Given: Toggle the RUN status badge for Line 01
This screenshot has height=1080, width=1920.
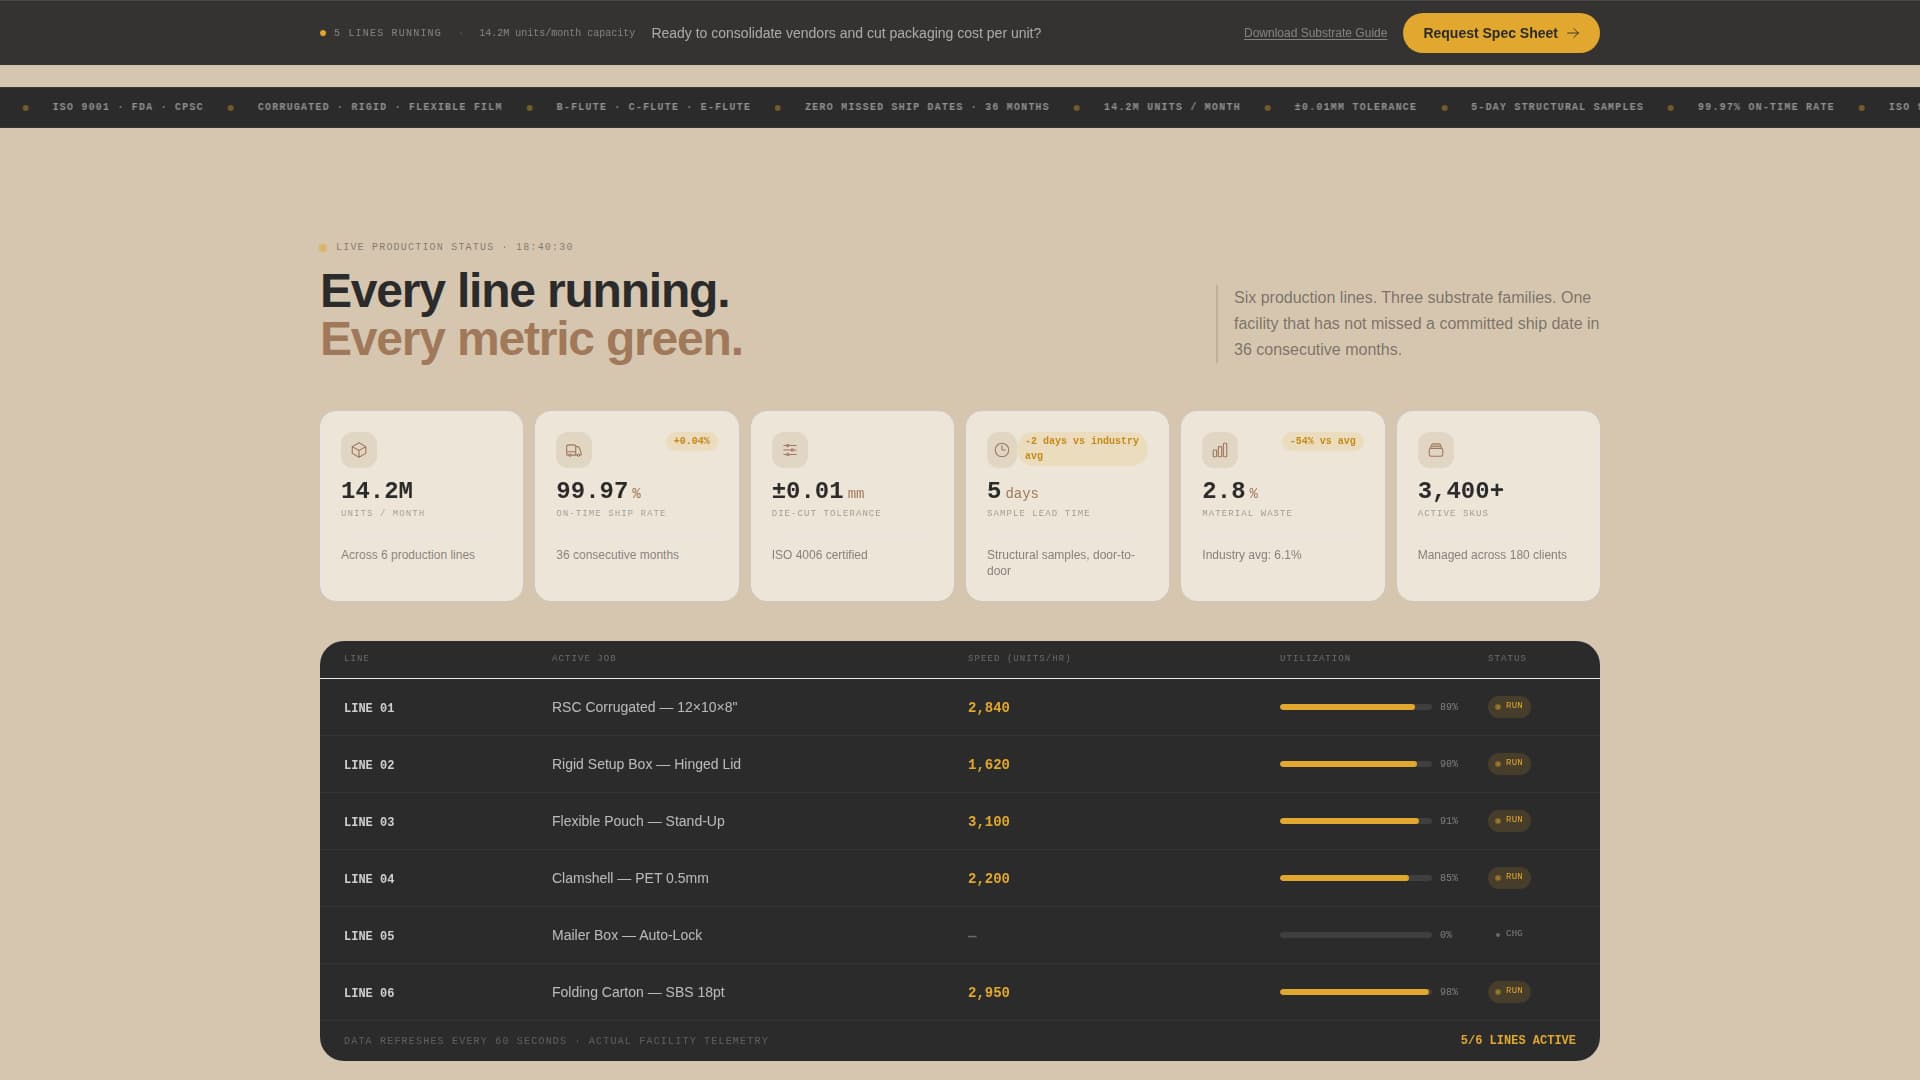Looking at the screenshot, I should (x=1510, y=706).
